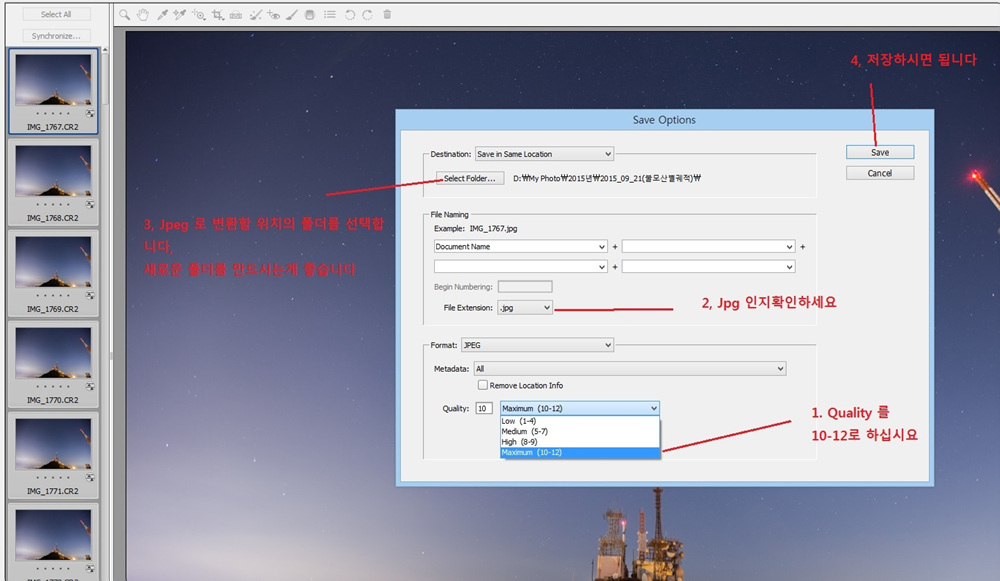1000x581 pixels.
Task: Expand the File Extension .jpg dropdown
Action: pos(525,308)
